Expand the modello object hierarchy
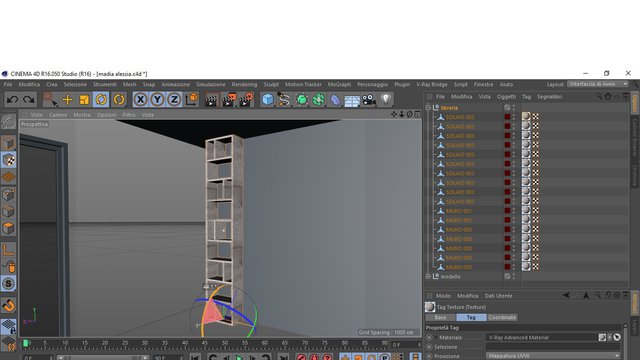 tap(428, 276)
